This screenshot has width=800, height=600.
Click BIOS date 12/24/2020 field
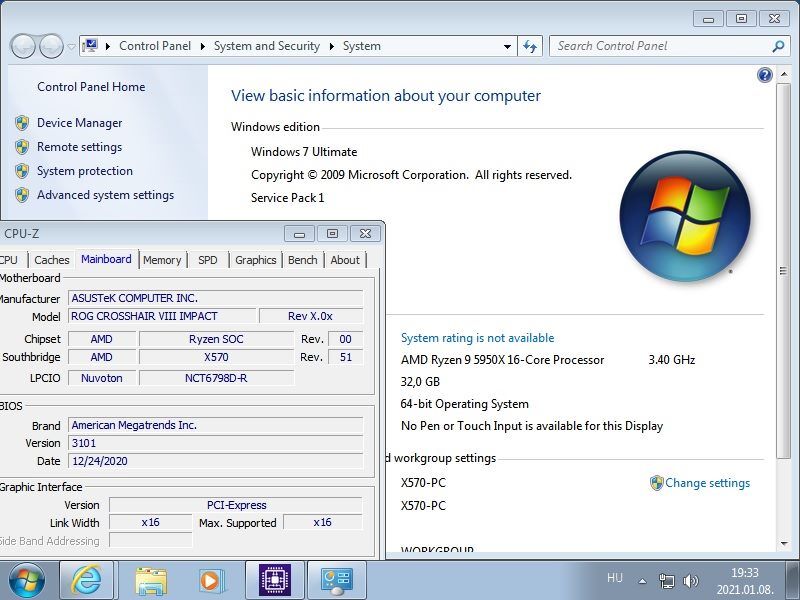click(215, 461)
